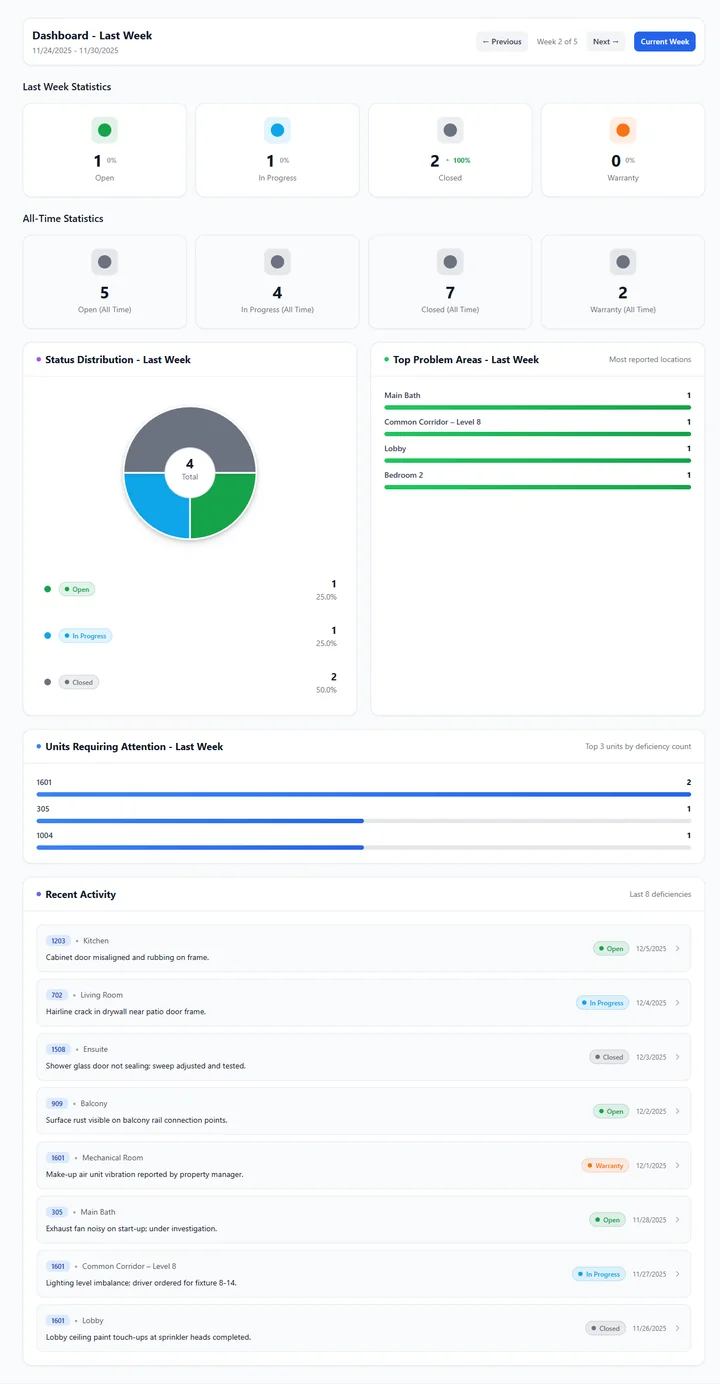Click the Warranty (All Time) circle icon
This screenshot has height=1384, width=720.
pyautogui.click(x=622, y=261)
